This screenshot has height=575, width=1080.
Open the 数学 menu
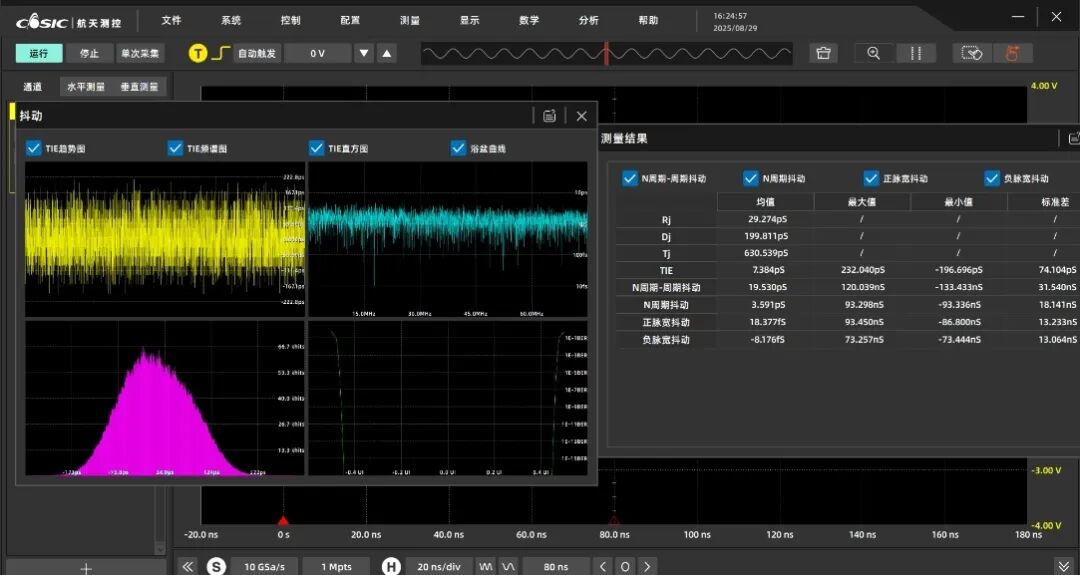[529, 20]
